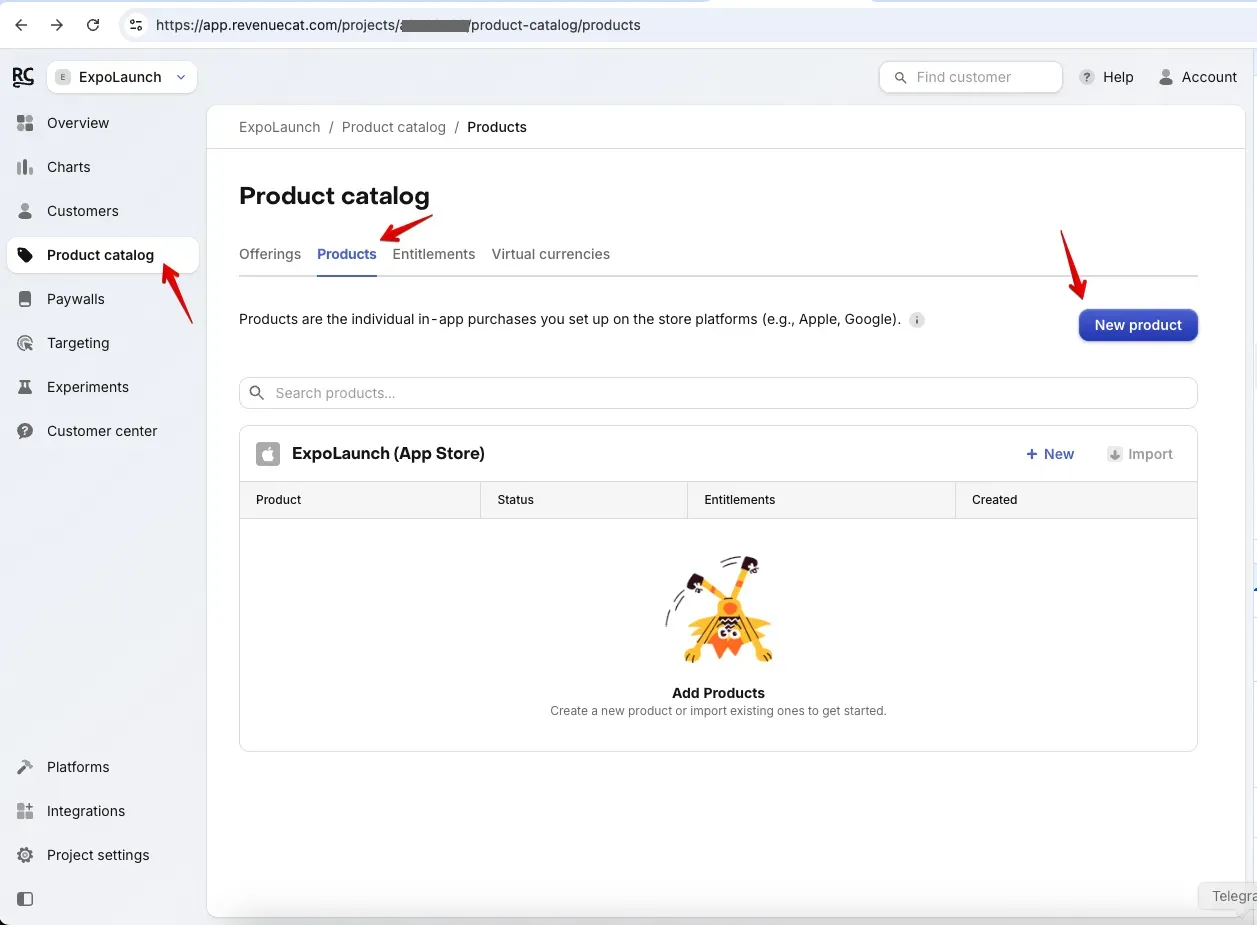Go forward in browser history
Screen dimensions: 1257x925
point(57,25)
